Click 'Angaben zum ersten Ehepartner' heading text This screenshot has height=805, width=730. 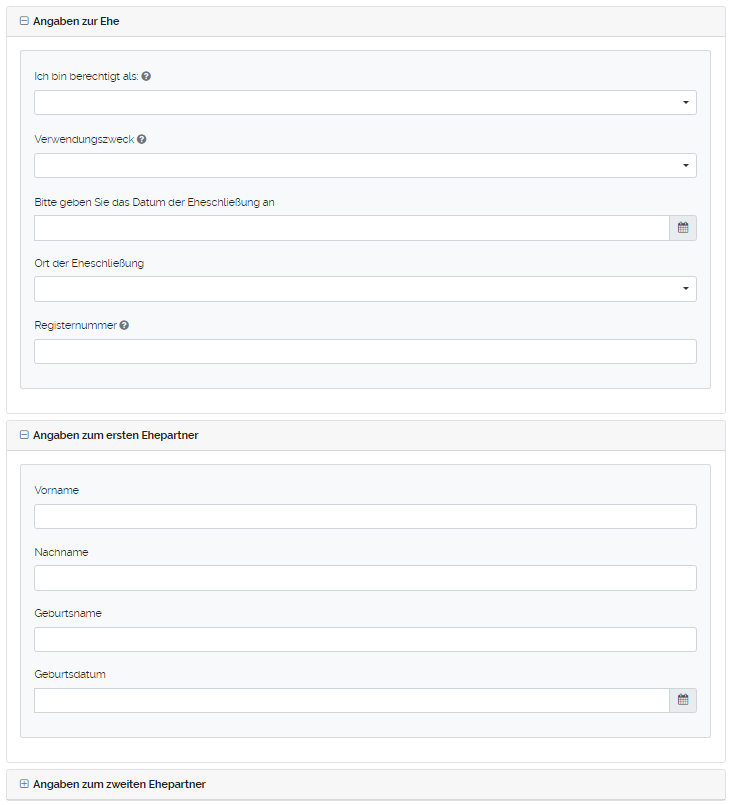click(115, 435)
